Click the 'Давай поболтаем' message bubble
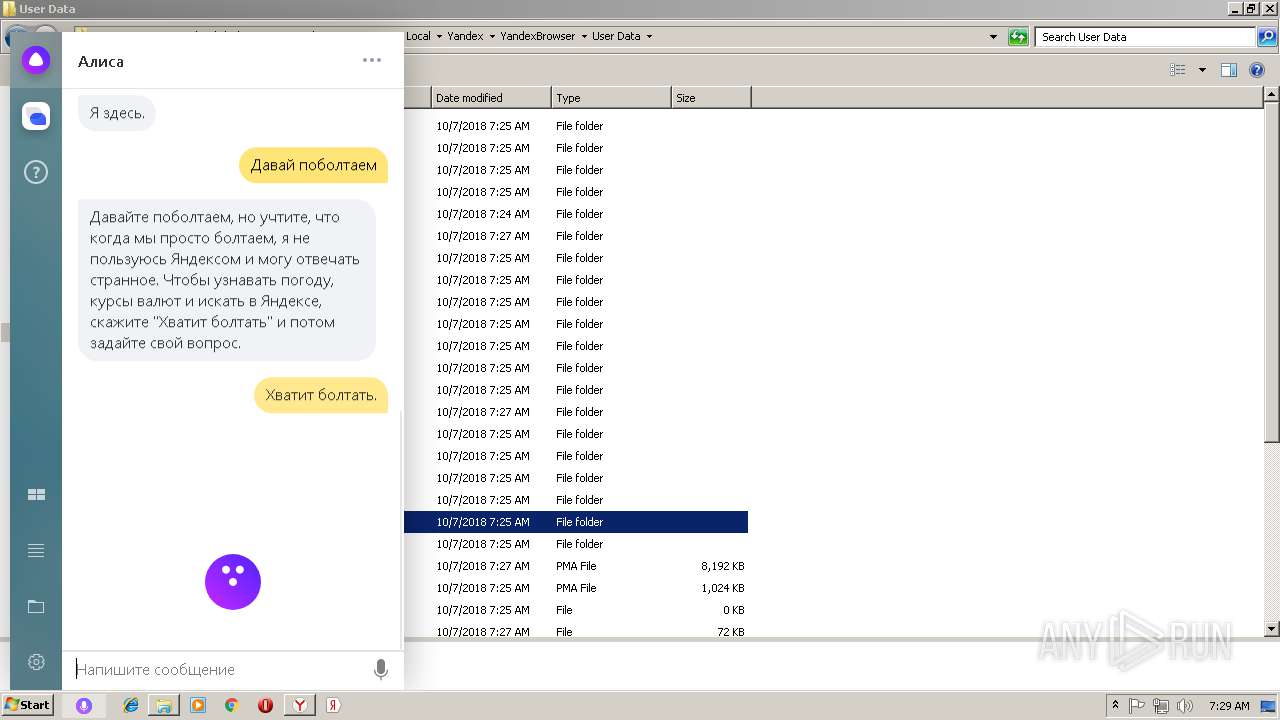Image resolution: width=1280 pixels, height=720 pixels. pyautogui.click(x=313, y=165)
